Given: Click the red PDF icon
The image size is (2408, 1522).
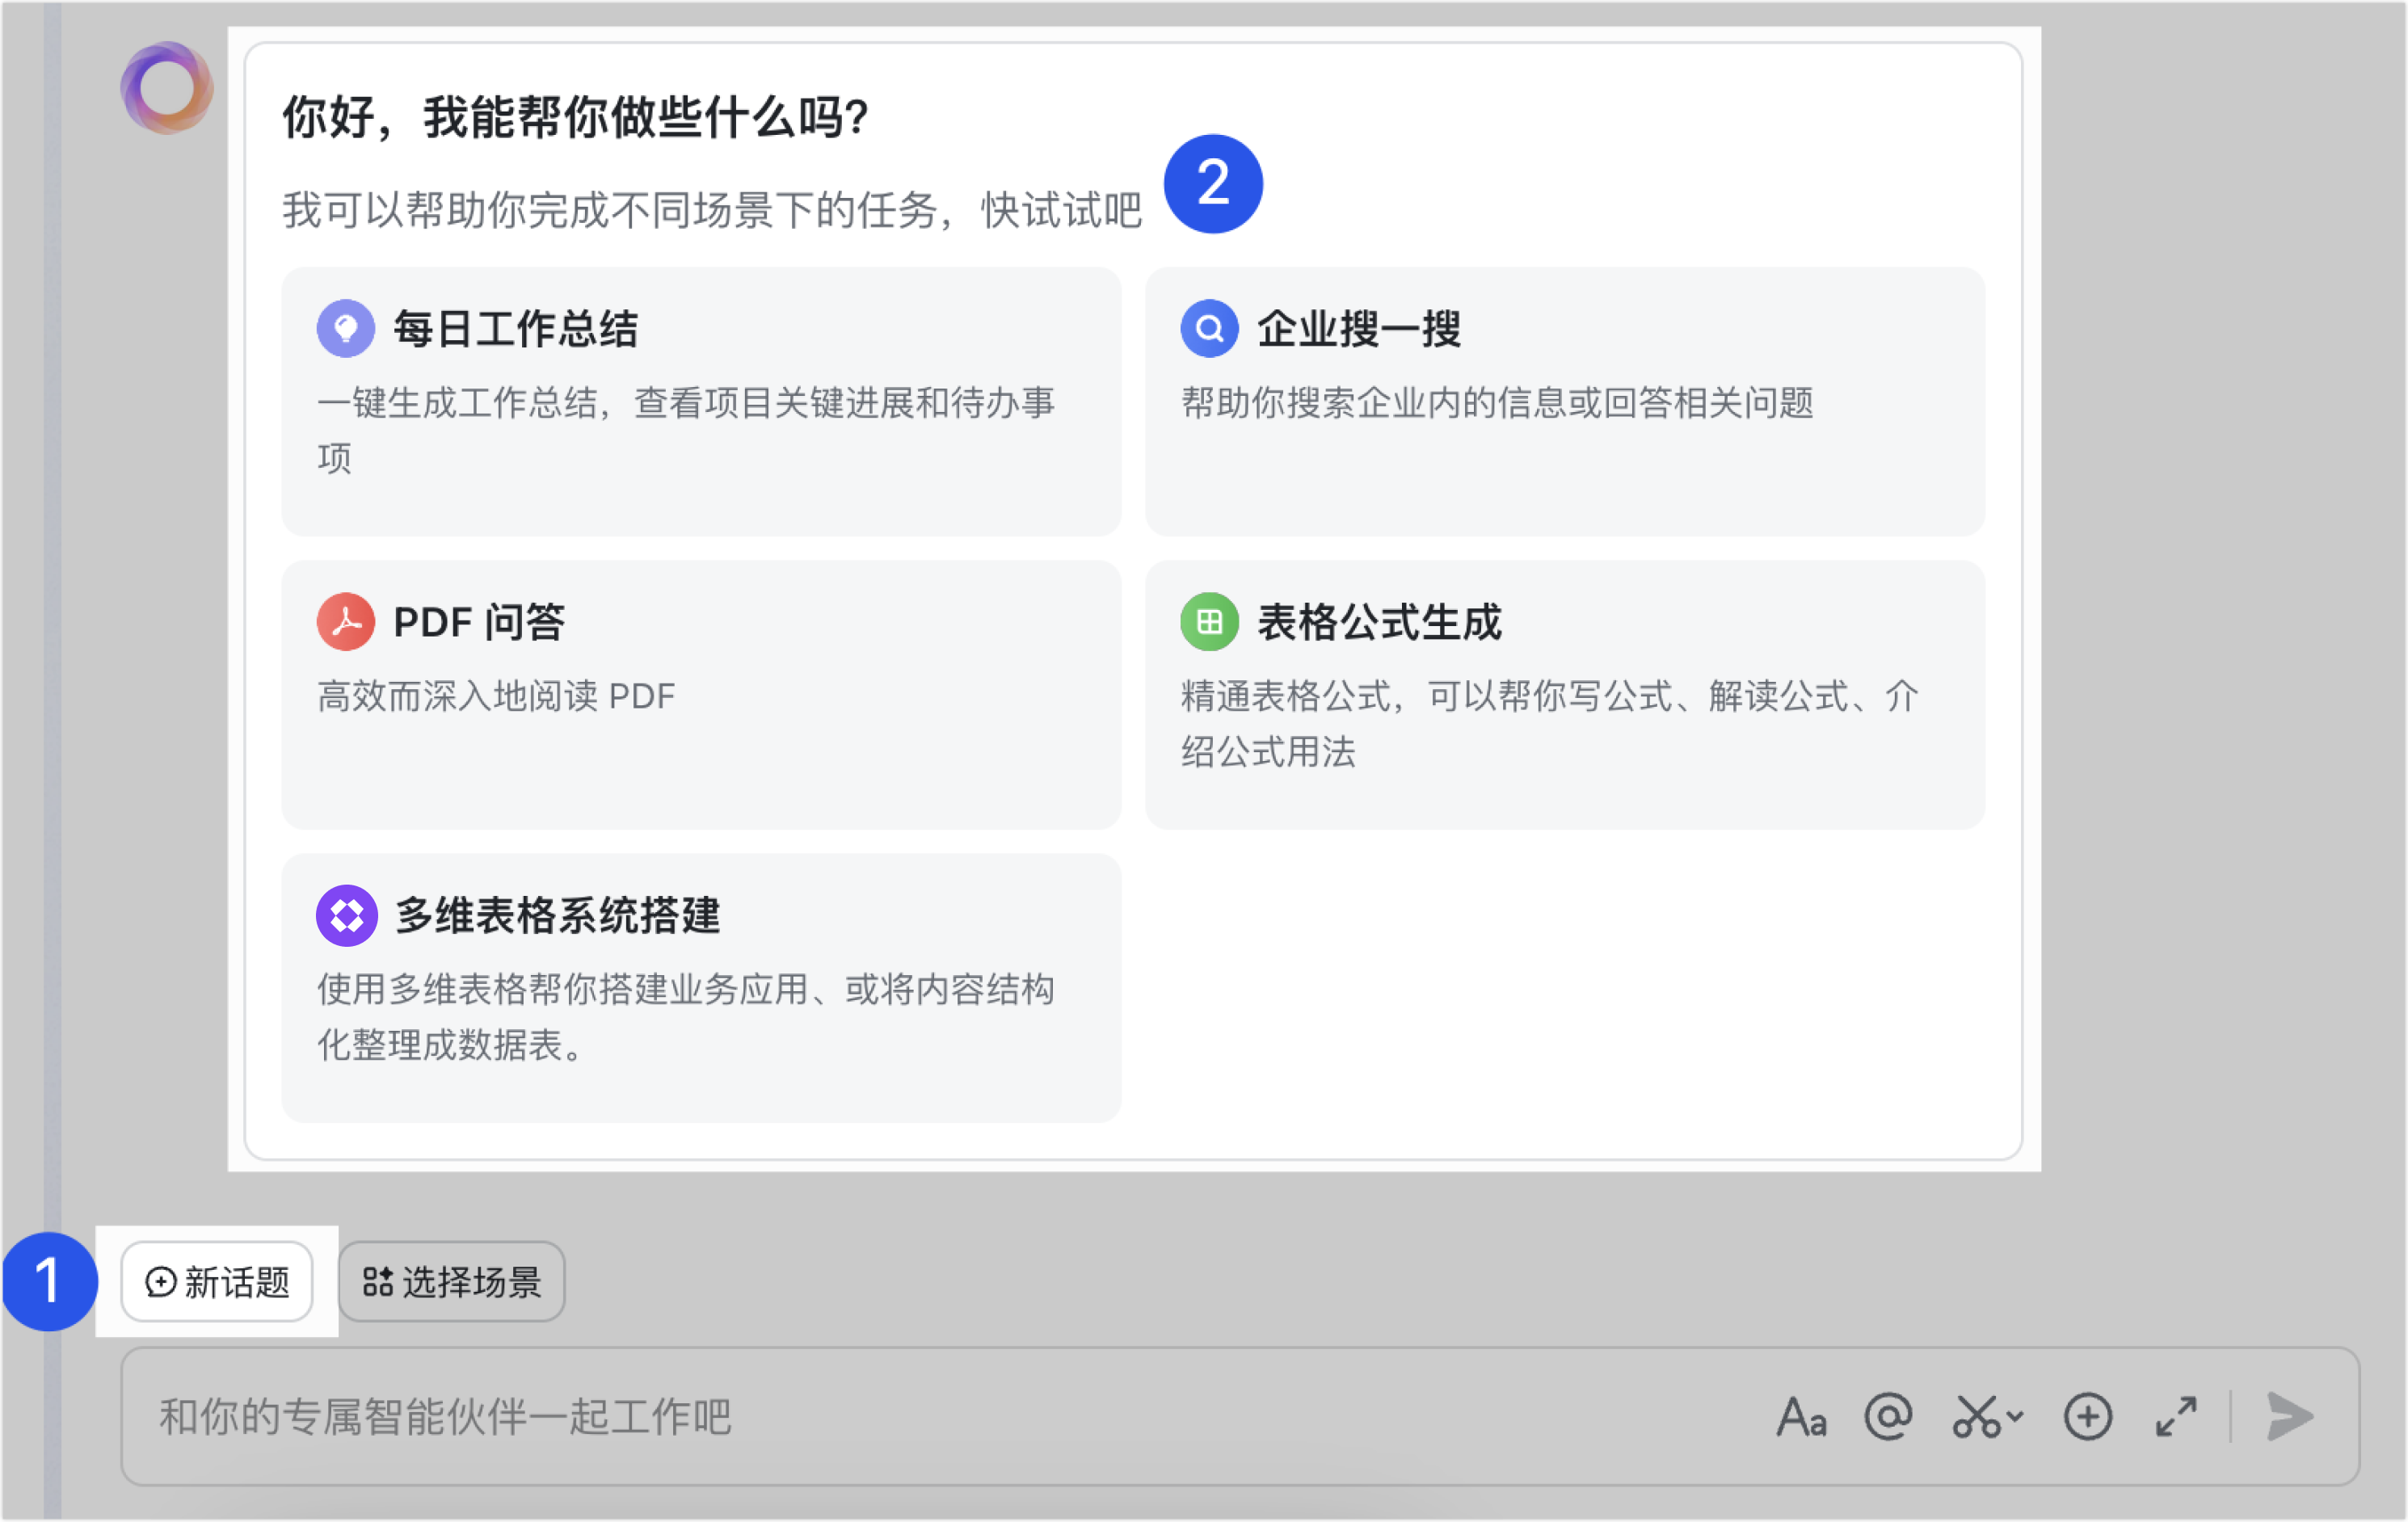Looking at the screenshot, I should [346, 621].
